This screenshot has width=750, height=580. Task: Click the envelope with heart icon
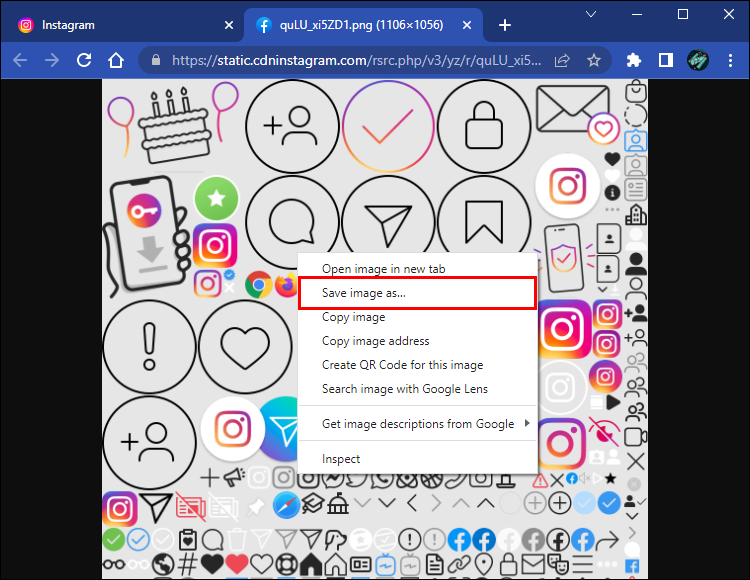pos(577,114)
